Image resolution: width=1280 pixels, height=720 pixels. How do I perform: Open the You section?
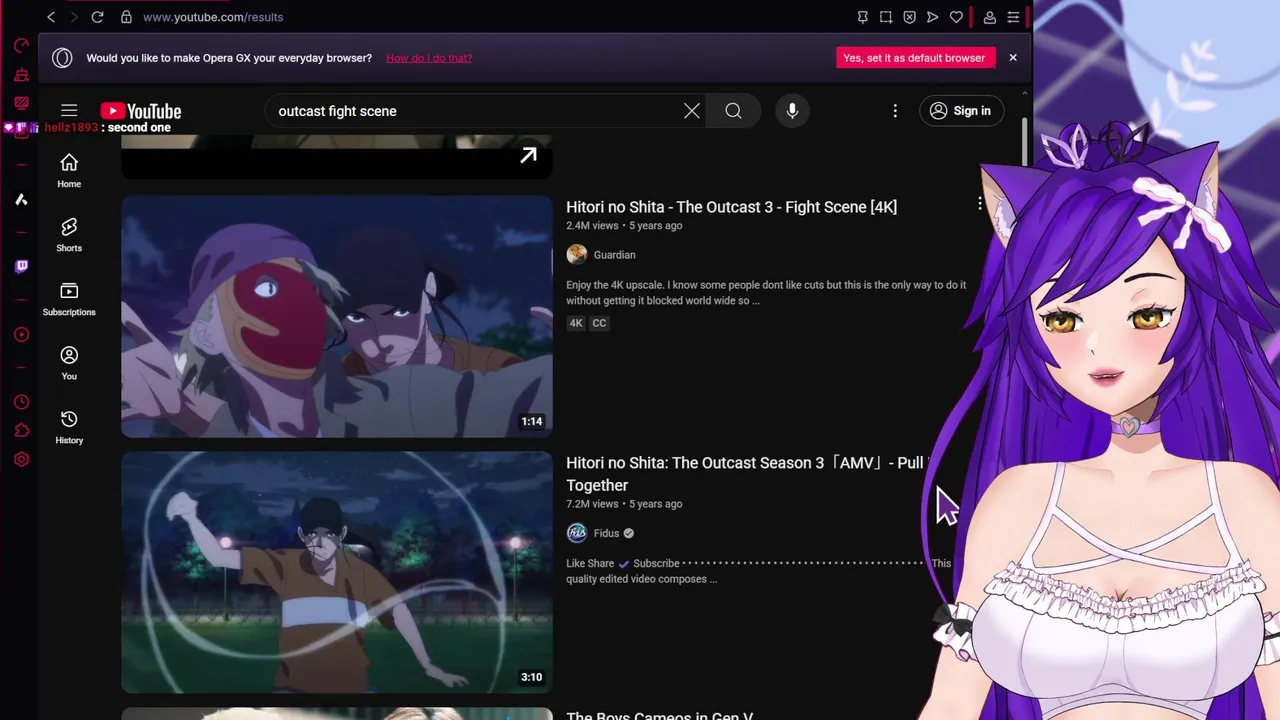coord(69,363)
